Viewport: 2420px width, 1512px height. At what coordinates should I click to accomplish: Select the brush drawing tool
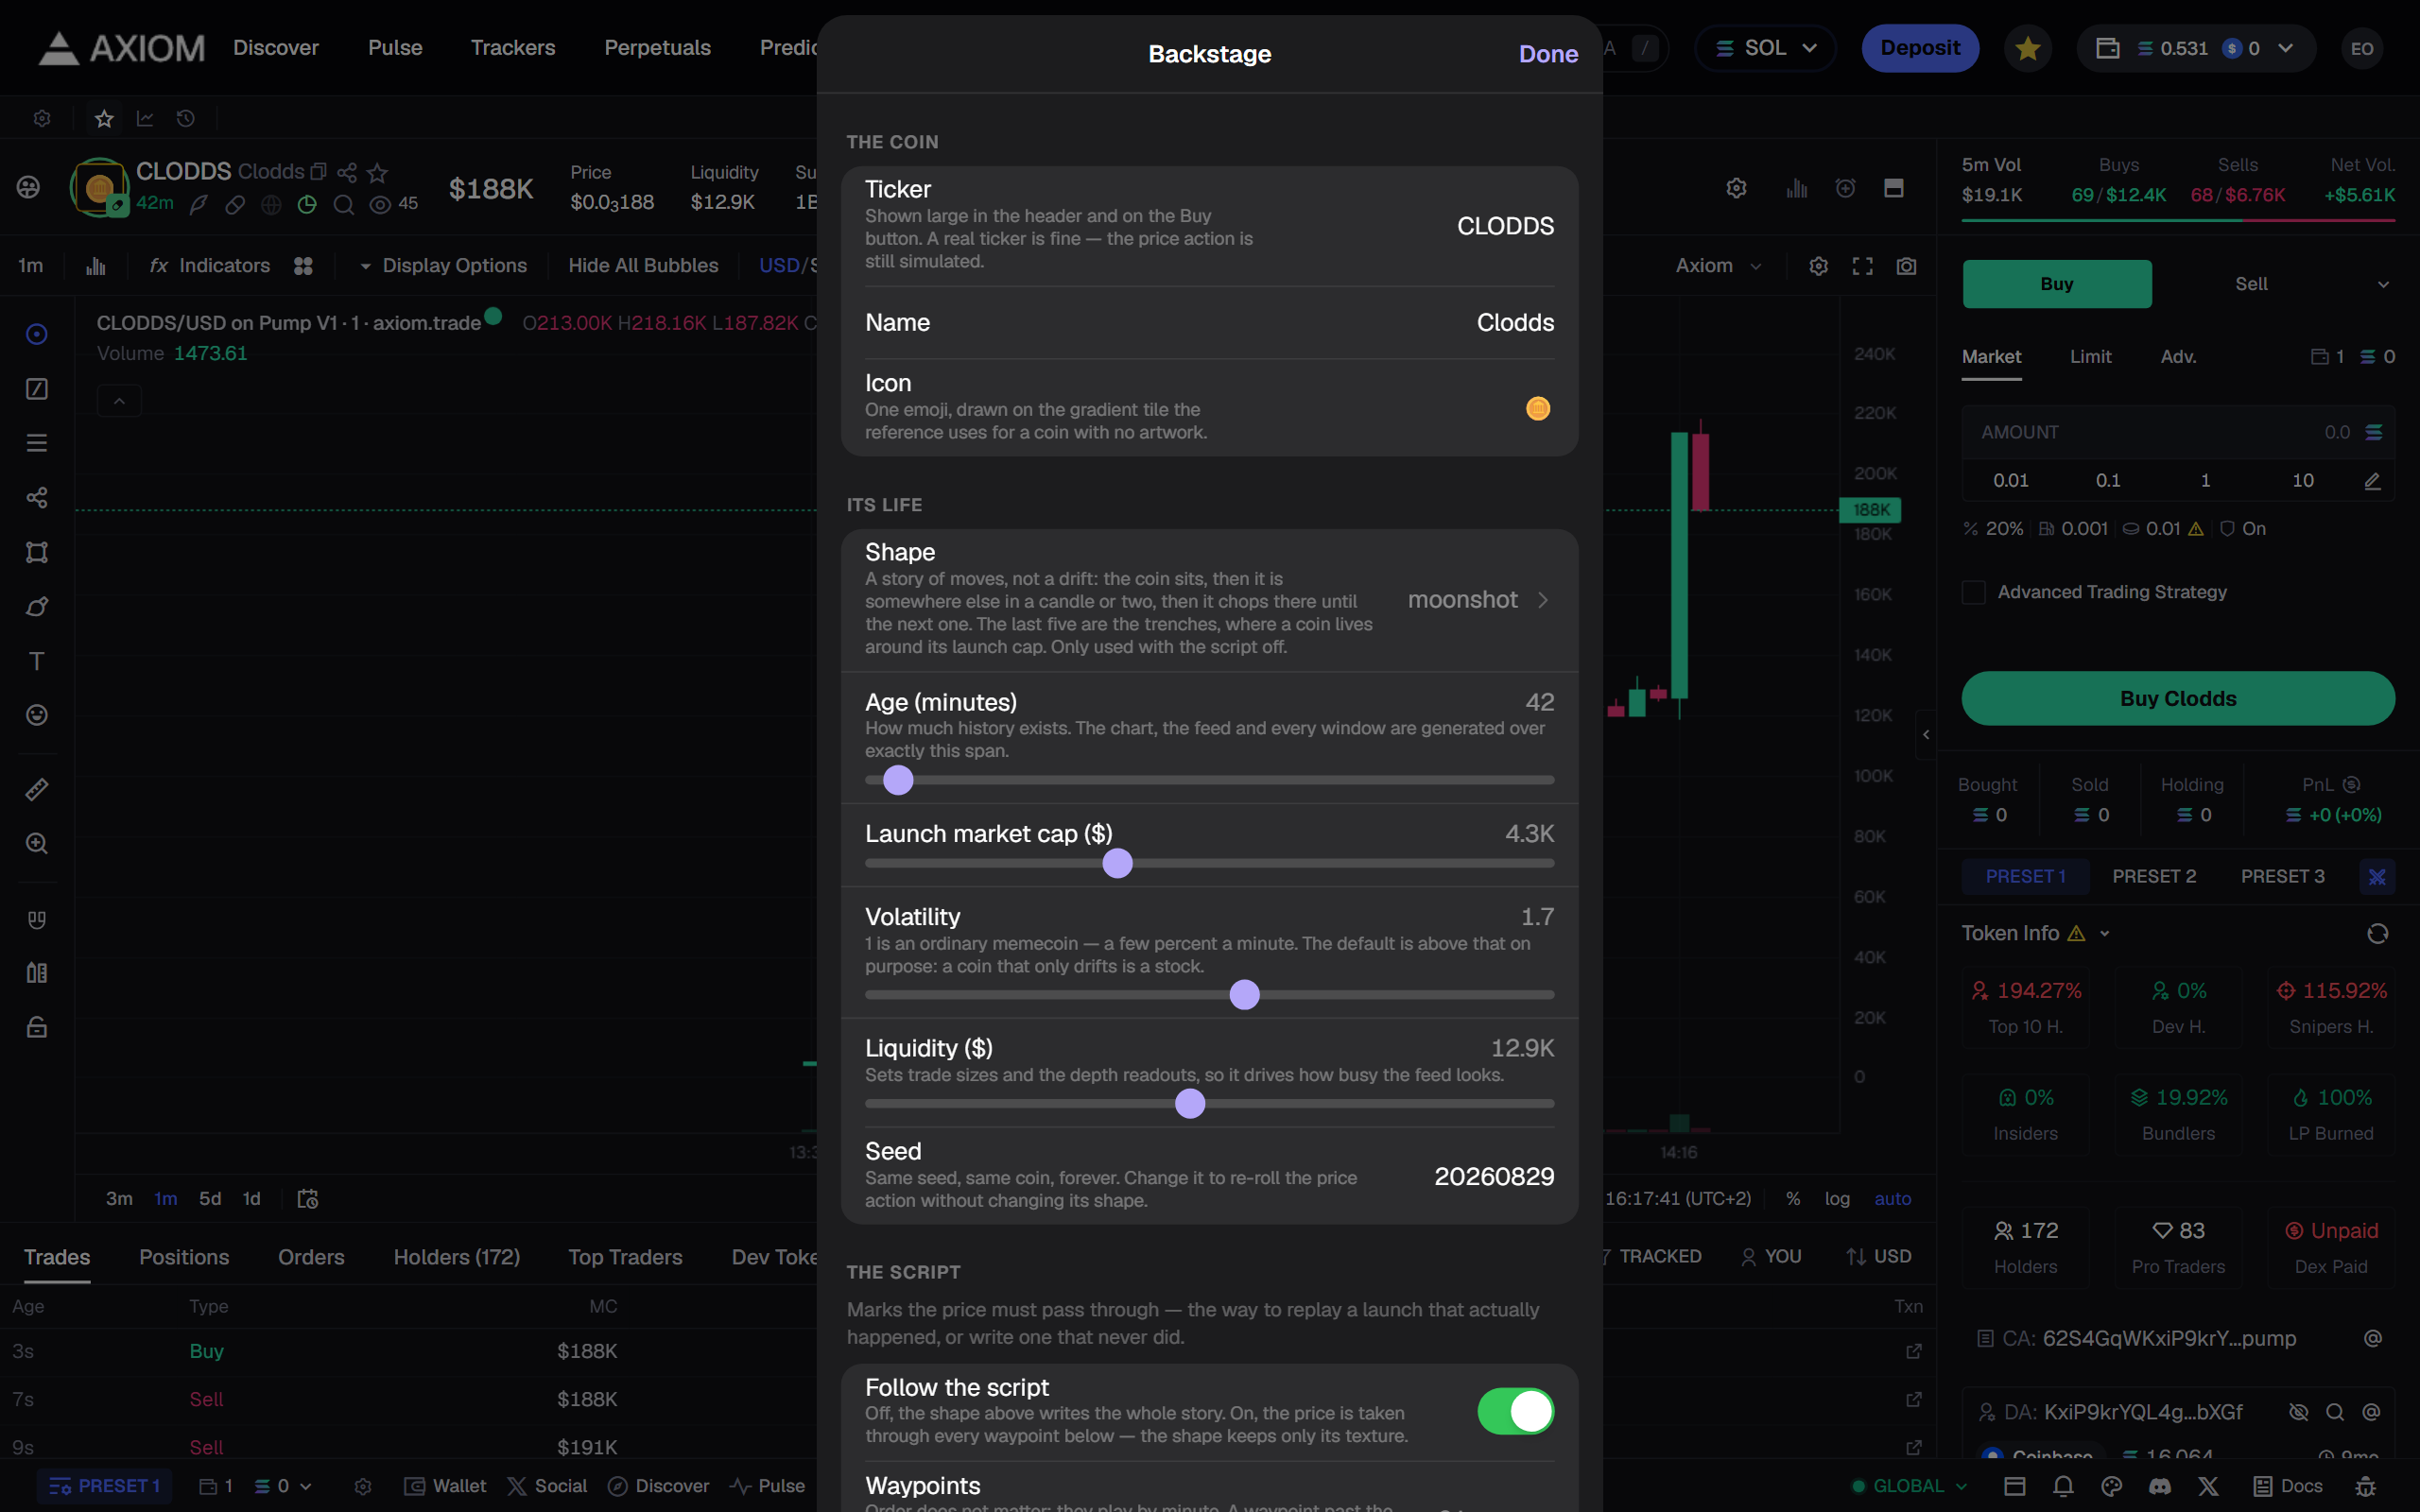pyautogui.click(x=37, y=607)
